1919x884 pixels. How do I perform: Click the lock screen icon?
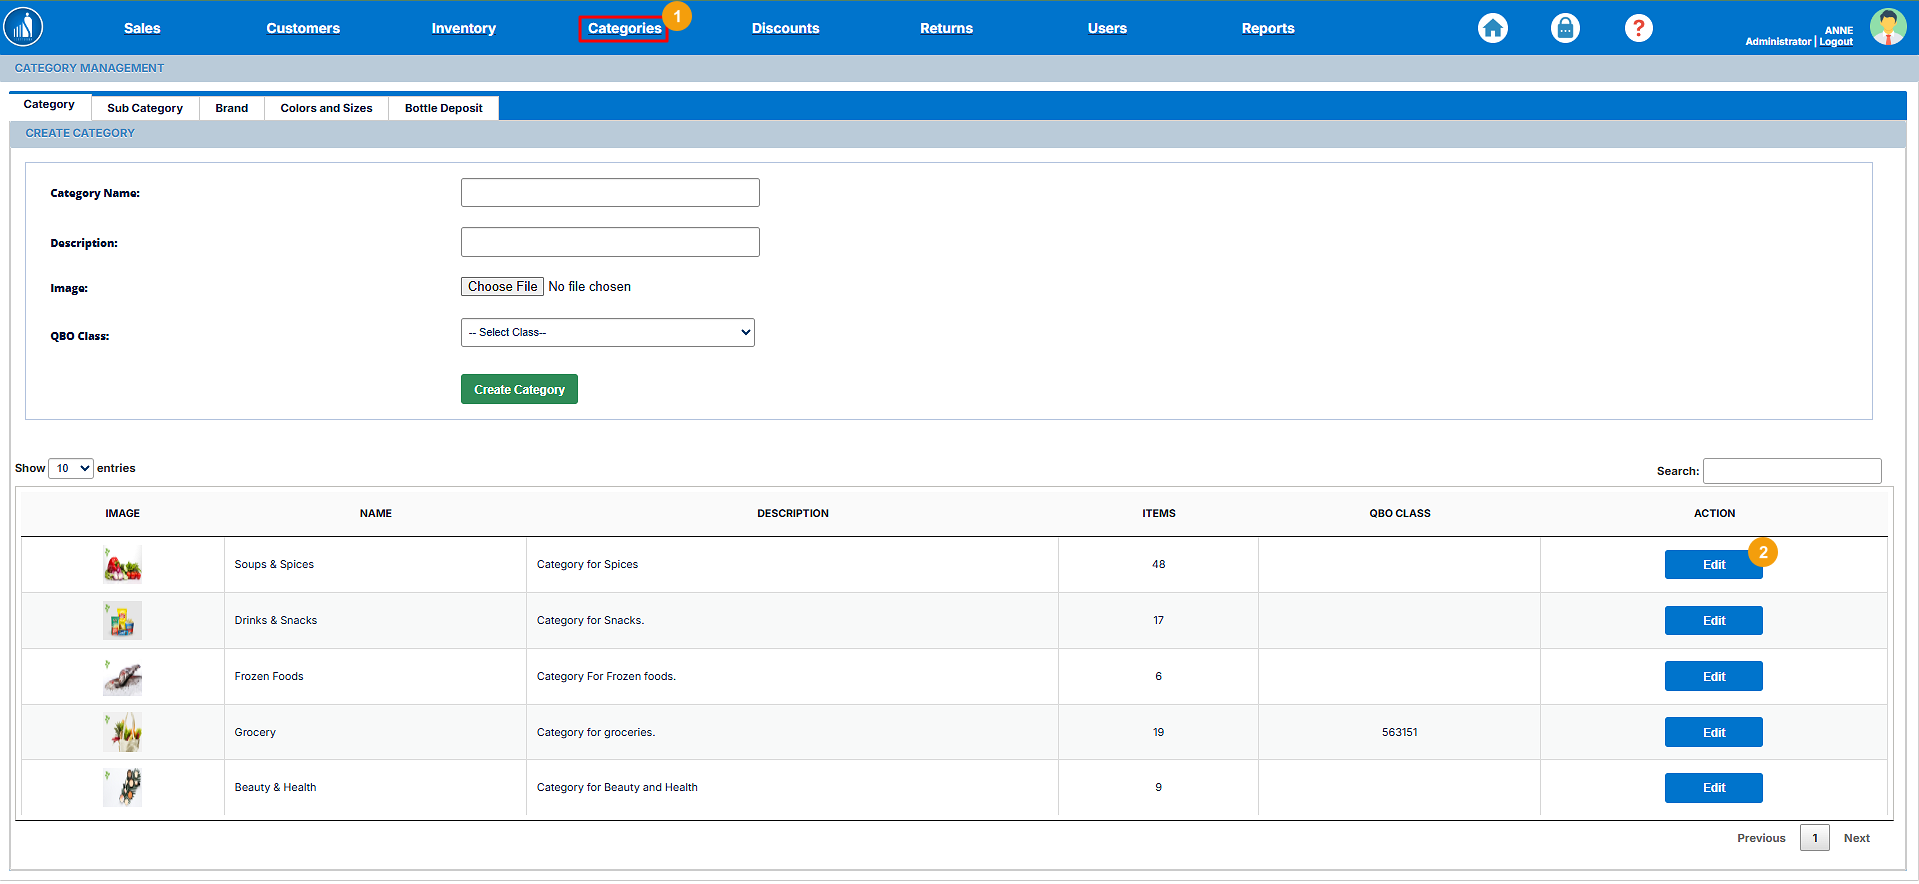click(x=1565, y=28)
